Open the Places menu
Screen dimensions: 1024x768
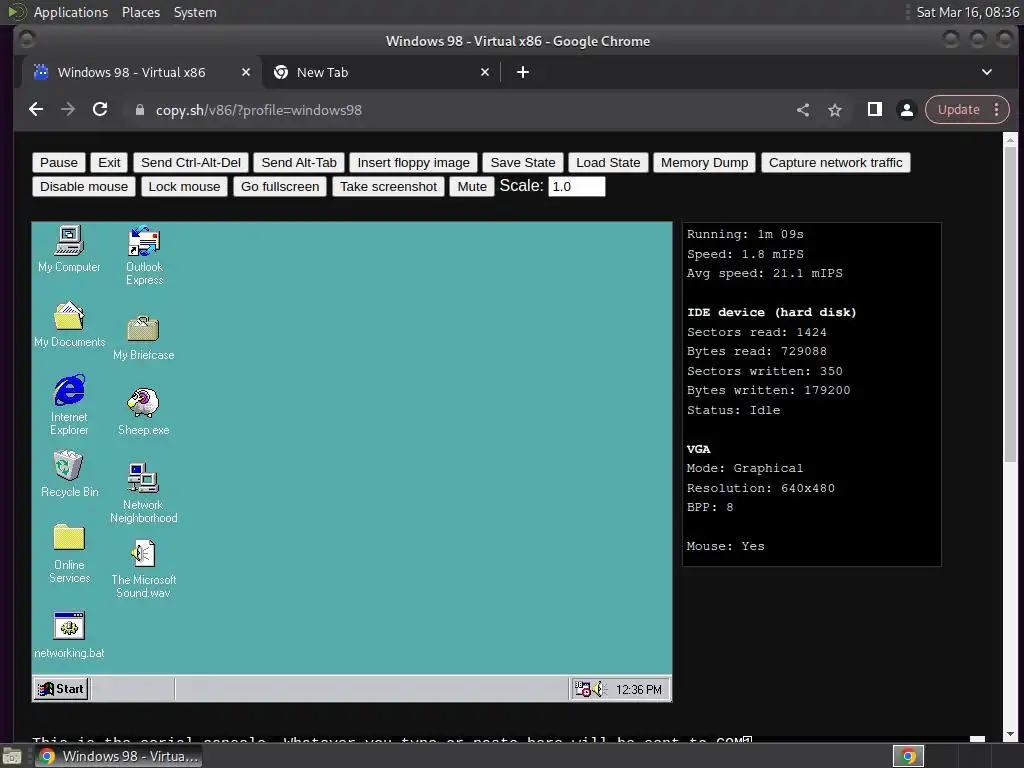point(141,12)
